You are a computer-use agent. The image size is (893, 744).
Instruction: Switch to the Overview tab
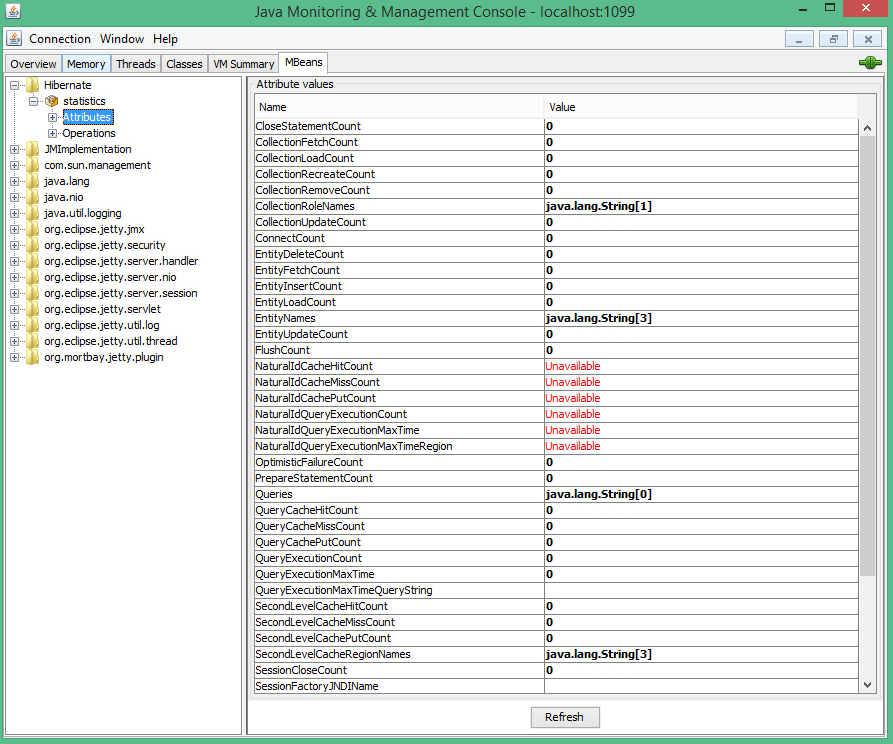point(33,64)
